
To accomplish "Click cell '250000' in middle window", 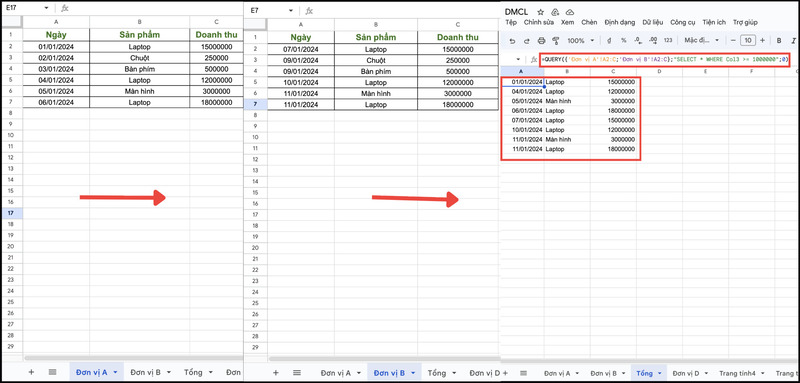I will pyautogui.click(x=458, y=60).
